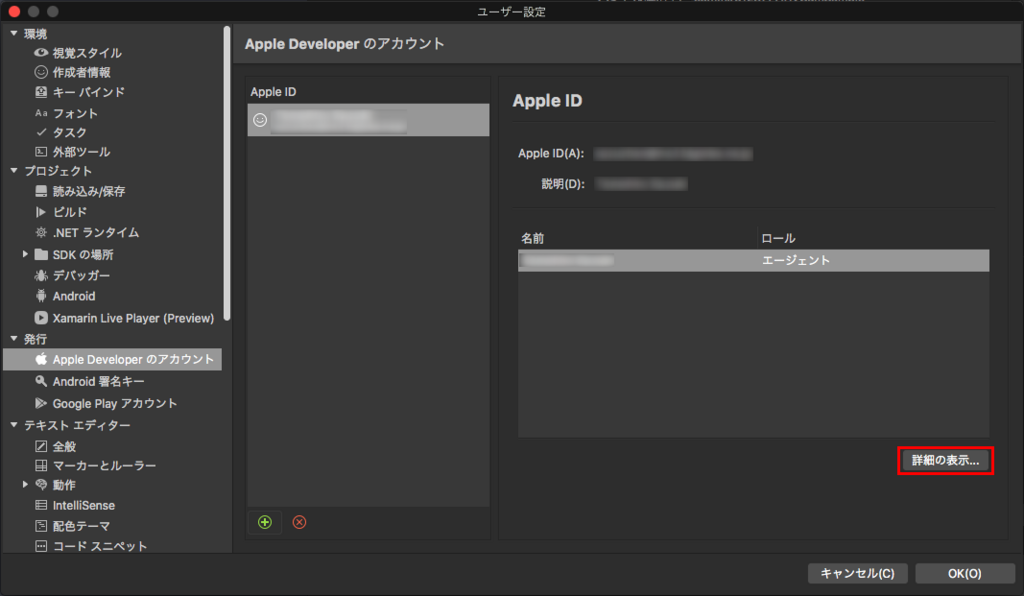
Task: Open Android 署名キー page
Action: pyautogui.click(x=99, y=381)
